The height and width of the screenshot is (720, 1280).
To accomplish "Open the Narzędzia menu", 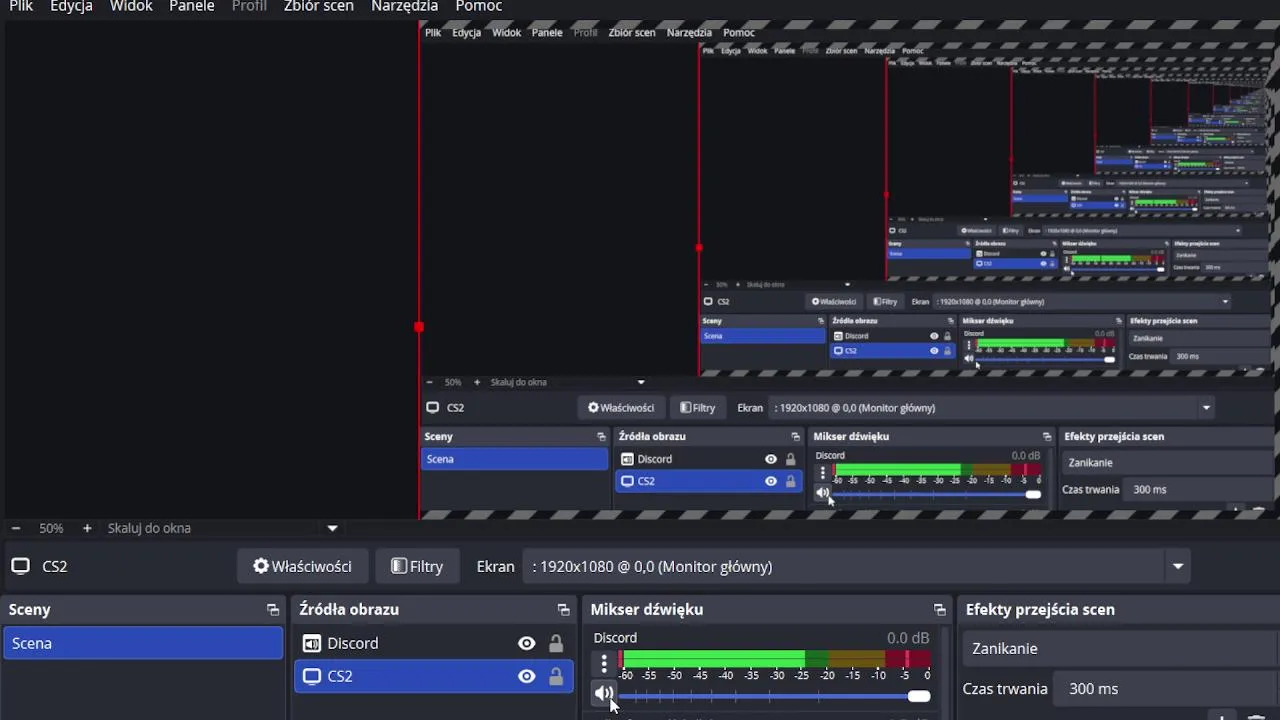I will [404, 6].
